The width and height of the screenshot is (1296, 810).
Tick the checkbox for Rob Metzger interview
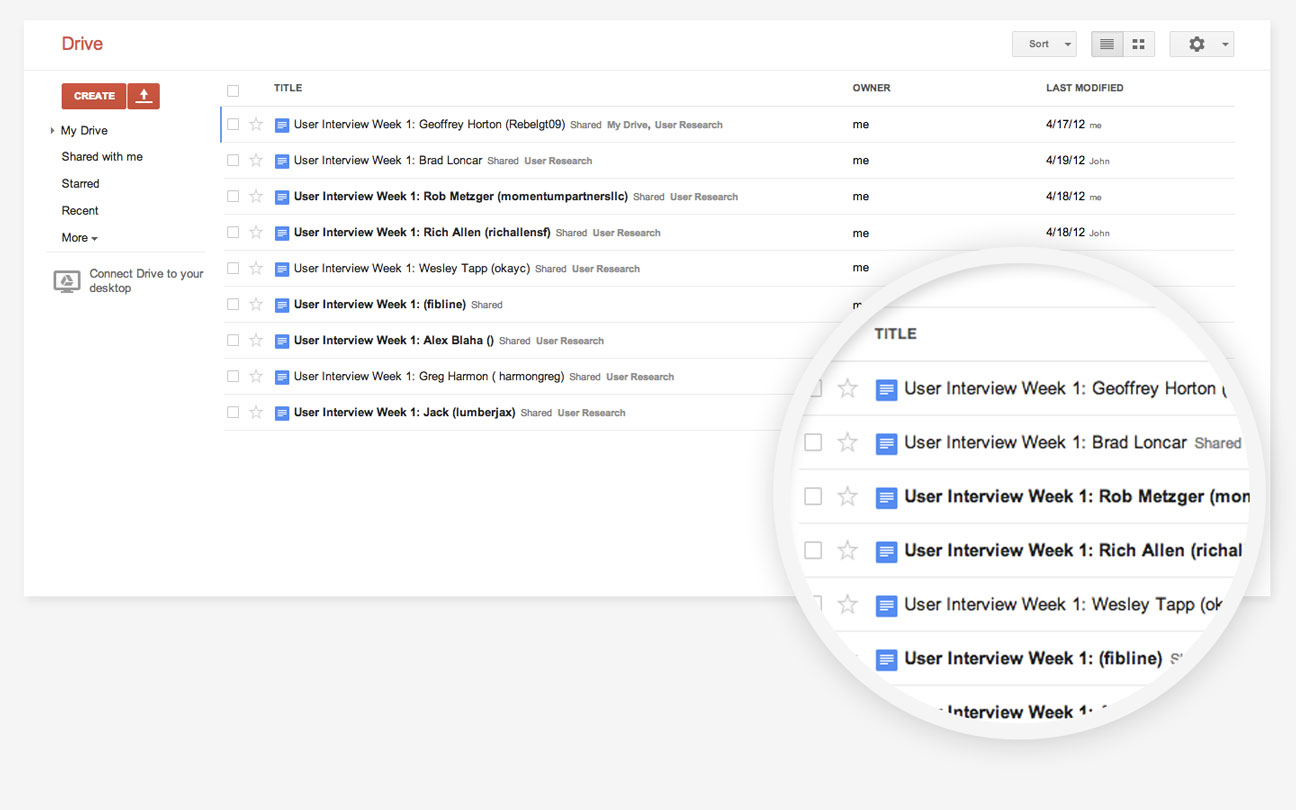(233, 197)
